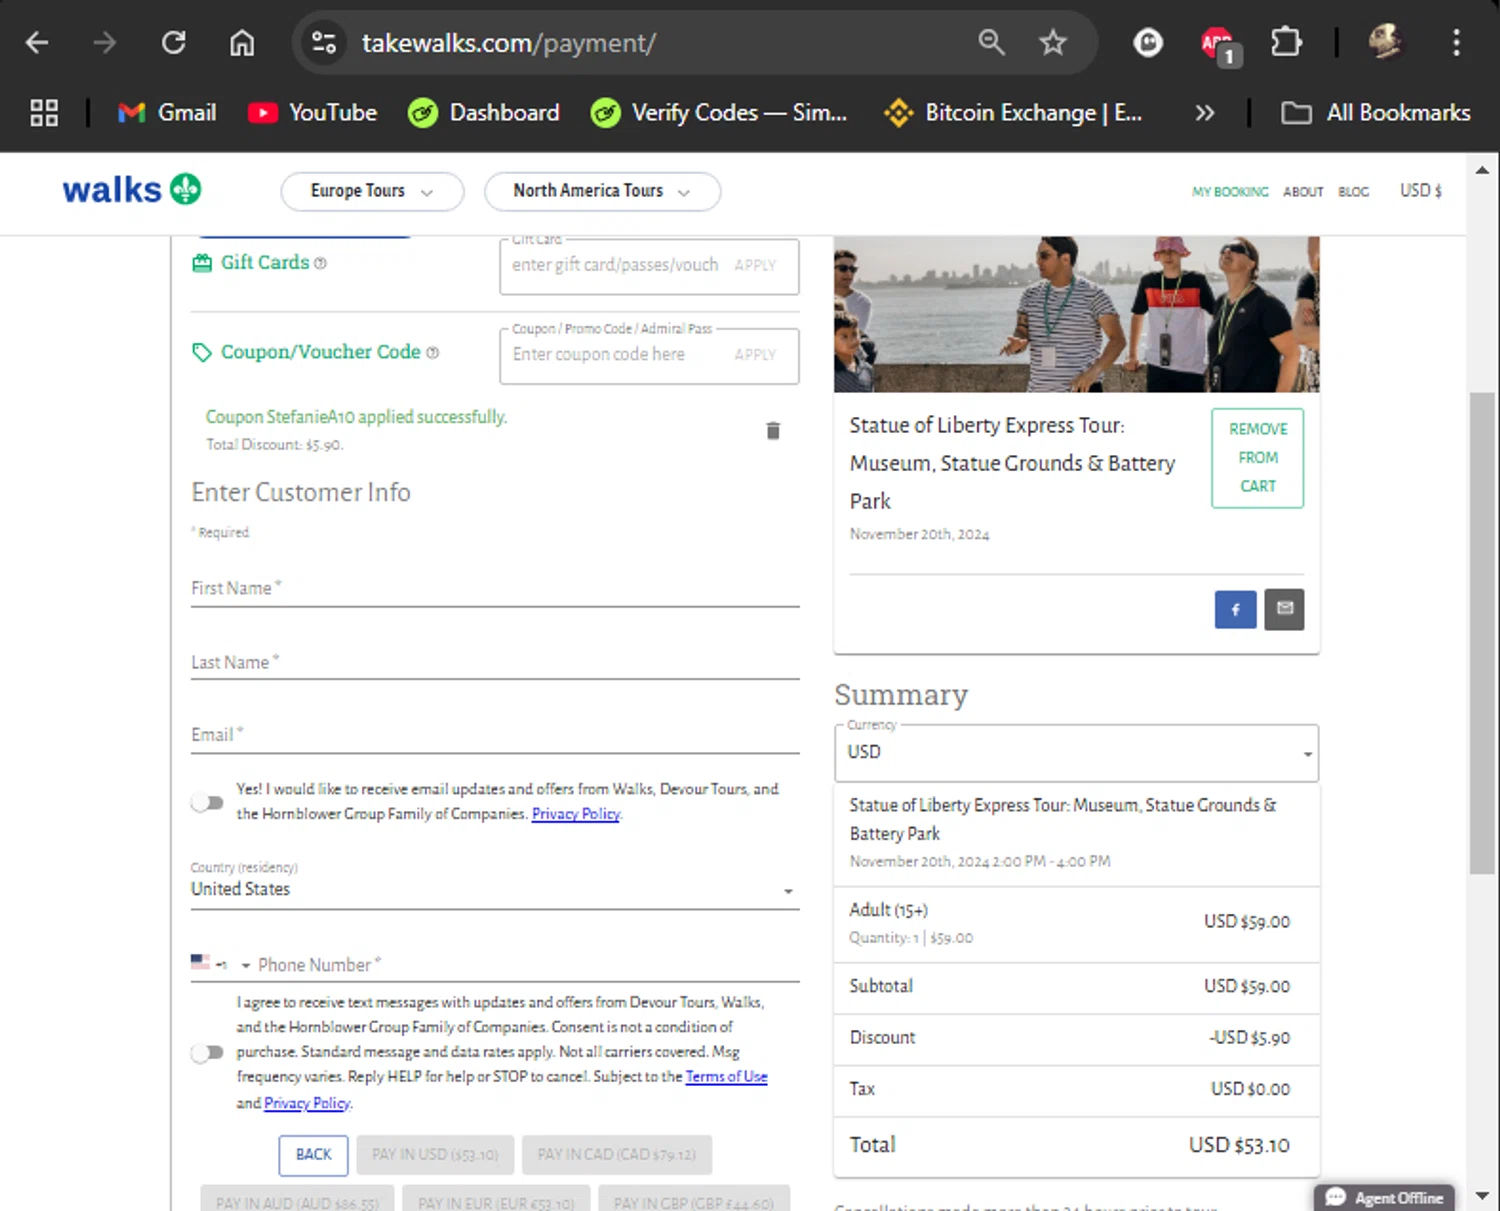This screenshot has height=1211, width=1500.
Task: Expand the Europe Tours menu
Action: (x=372, y=191)
